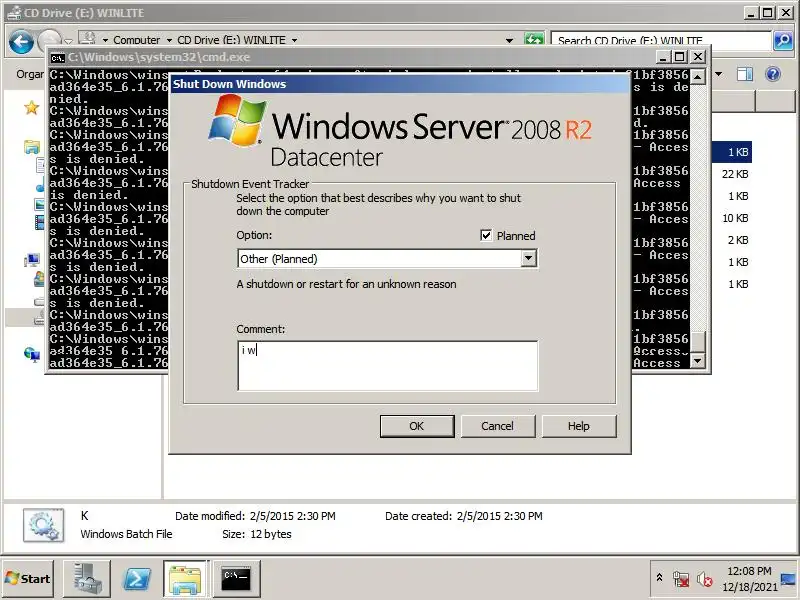800x600 pixels.
Task: Open the Organize menu in Explorer
Action: coord(30,74)
